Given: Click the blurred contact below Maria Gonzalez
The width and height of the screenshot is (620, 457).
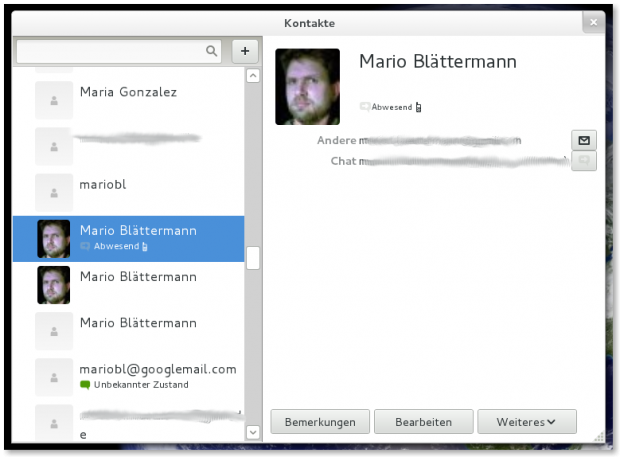Looking at the screenshot, I should (x=129, y=146).
